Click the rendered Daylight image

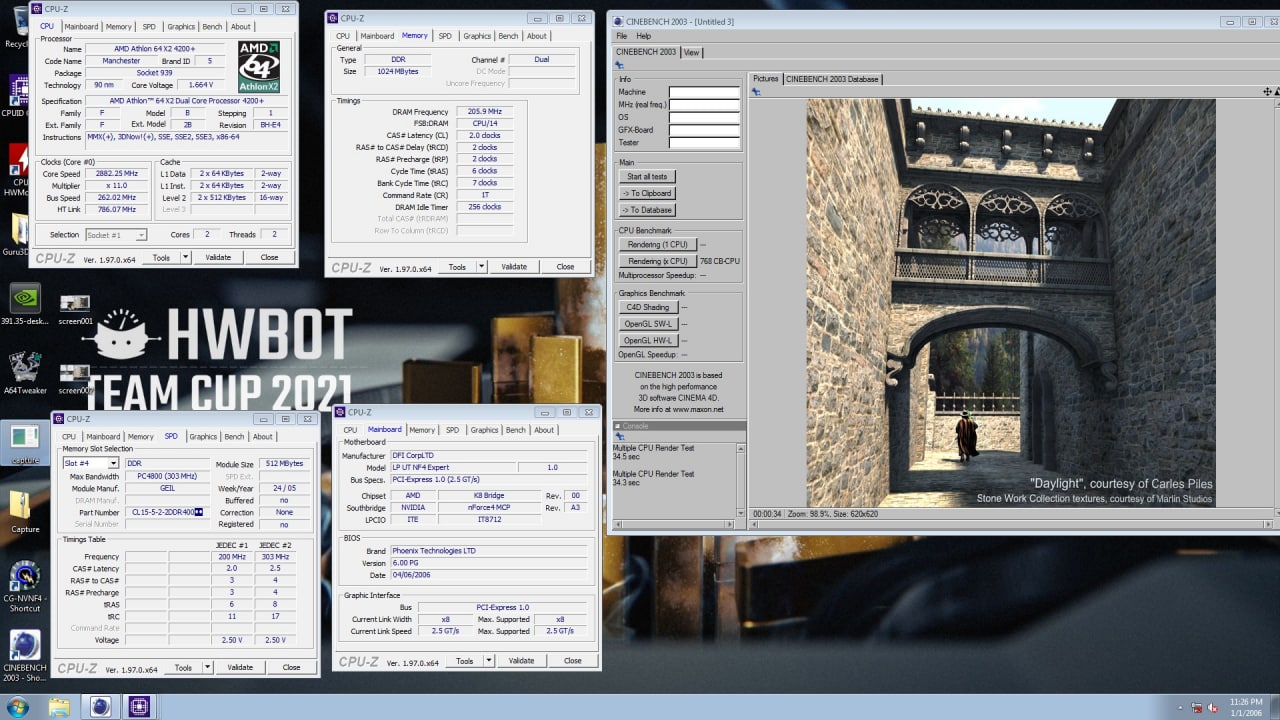pyautogui.click(x=1011, y=303)
